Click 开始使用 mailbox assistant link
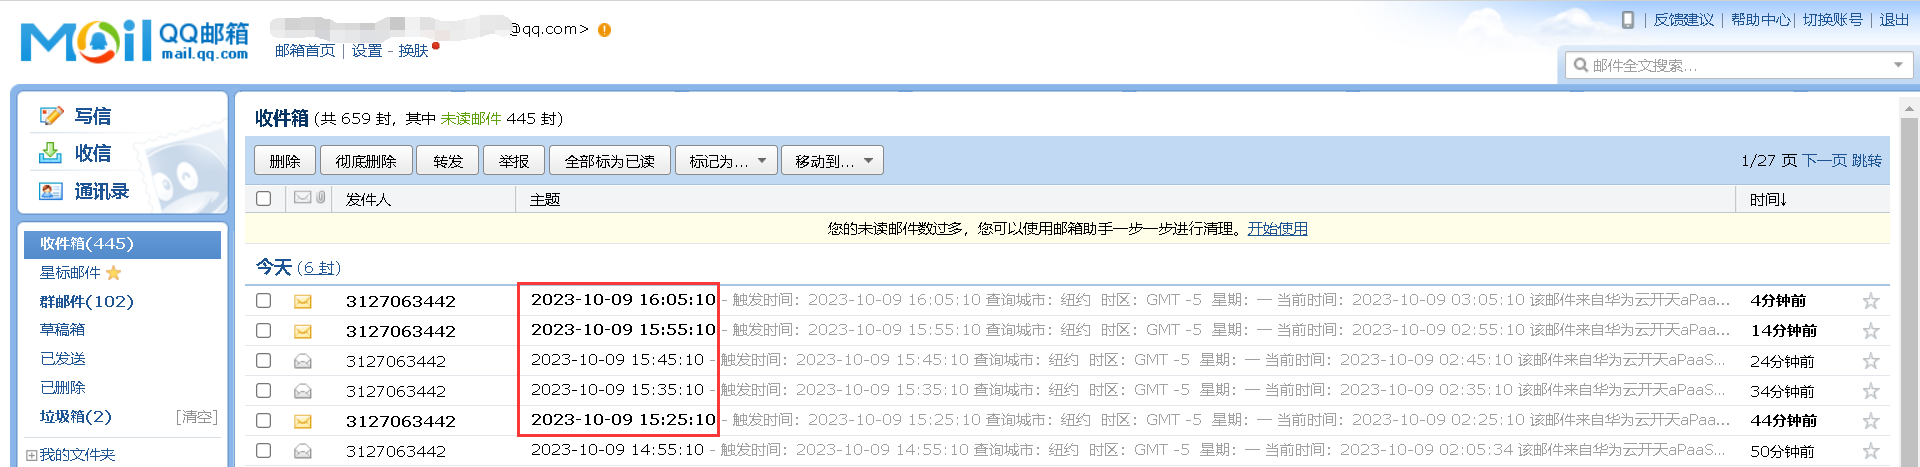The image size is (1920, 467). pos(1277,228)
